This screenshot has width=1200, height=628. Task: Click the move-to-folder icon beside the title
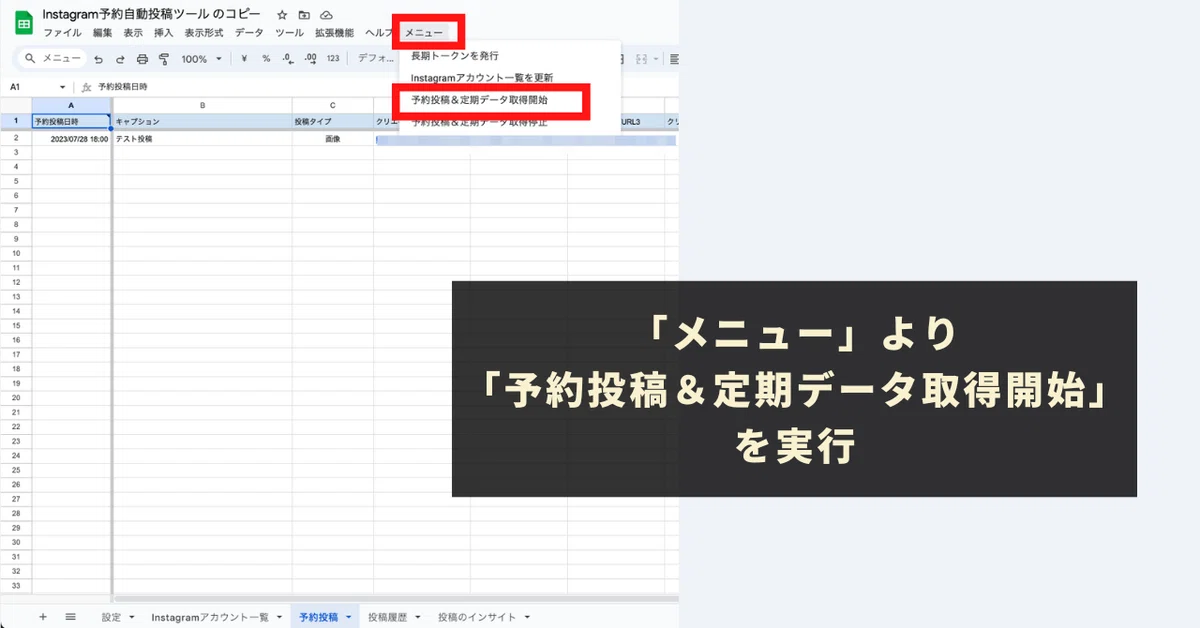coord(304,15)
